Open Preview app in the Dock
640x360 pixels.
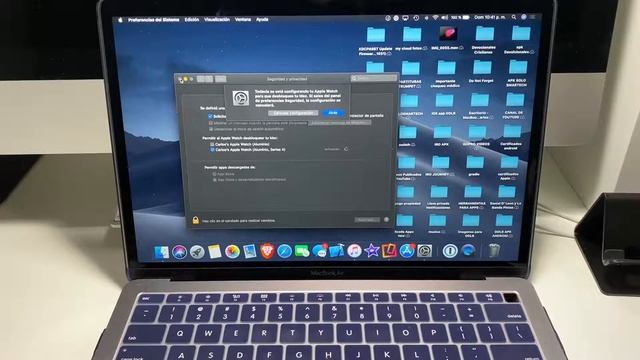(x=249, y=252)
